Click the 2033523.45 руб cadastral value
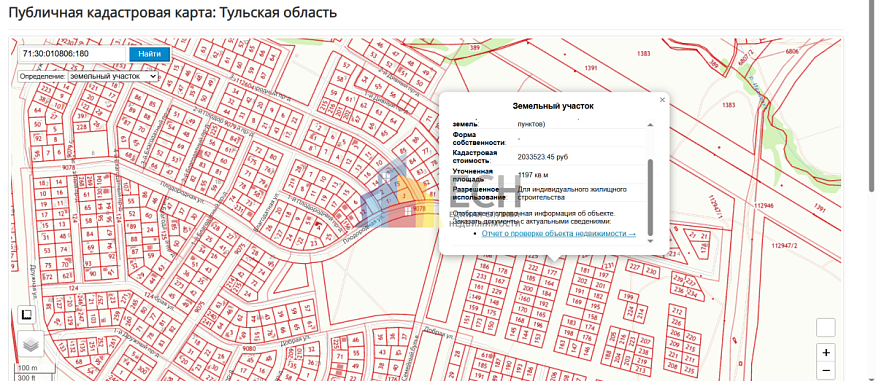 (543, 157)
